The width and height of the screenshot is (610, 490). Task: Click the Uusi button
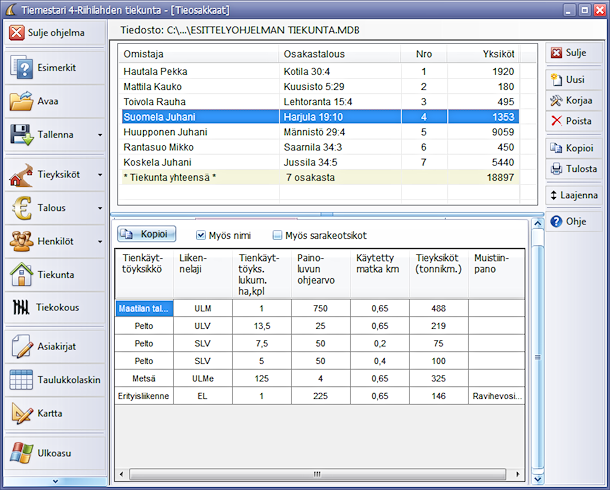[x=572, y=79]
